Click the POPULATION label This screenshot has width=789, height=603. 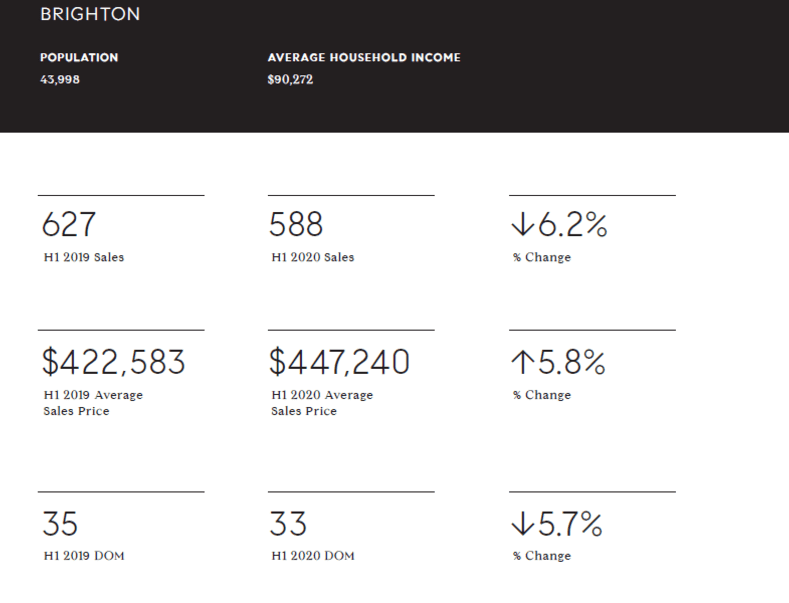79,57
